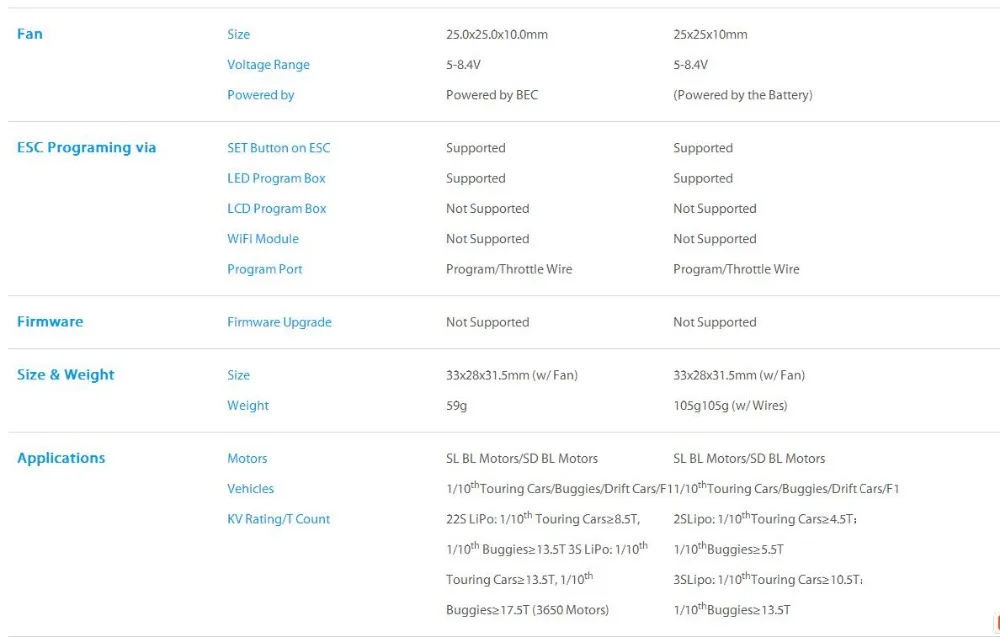
Task: Select the Size & Weight heading
Action: coord(66,375)
